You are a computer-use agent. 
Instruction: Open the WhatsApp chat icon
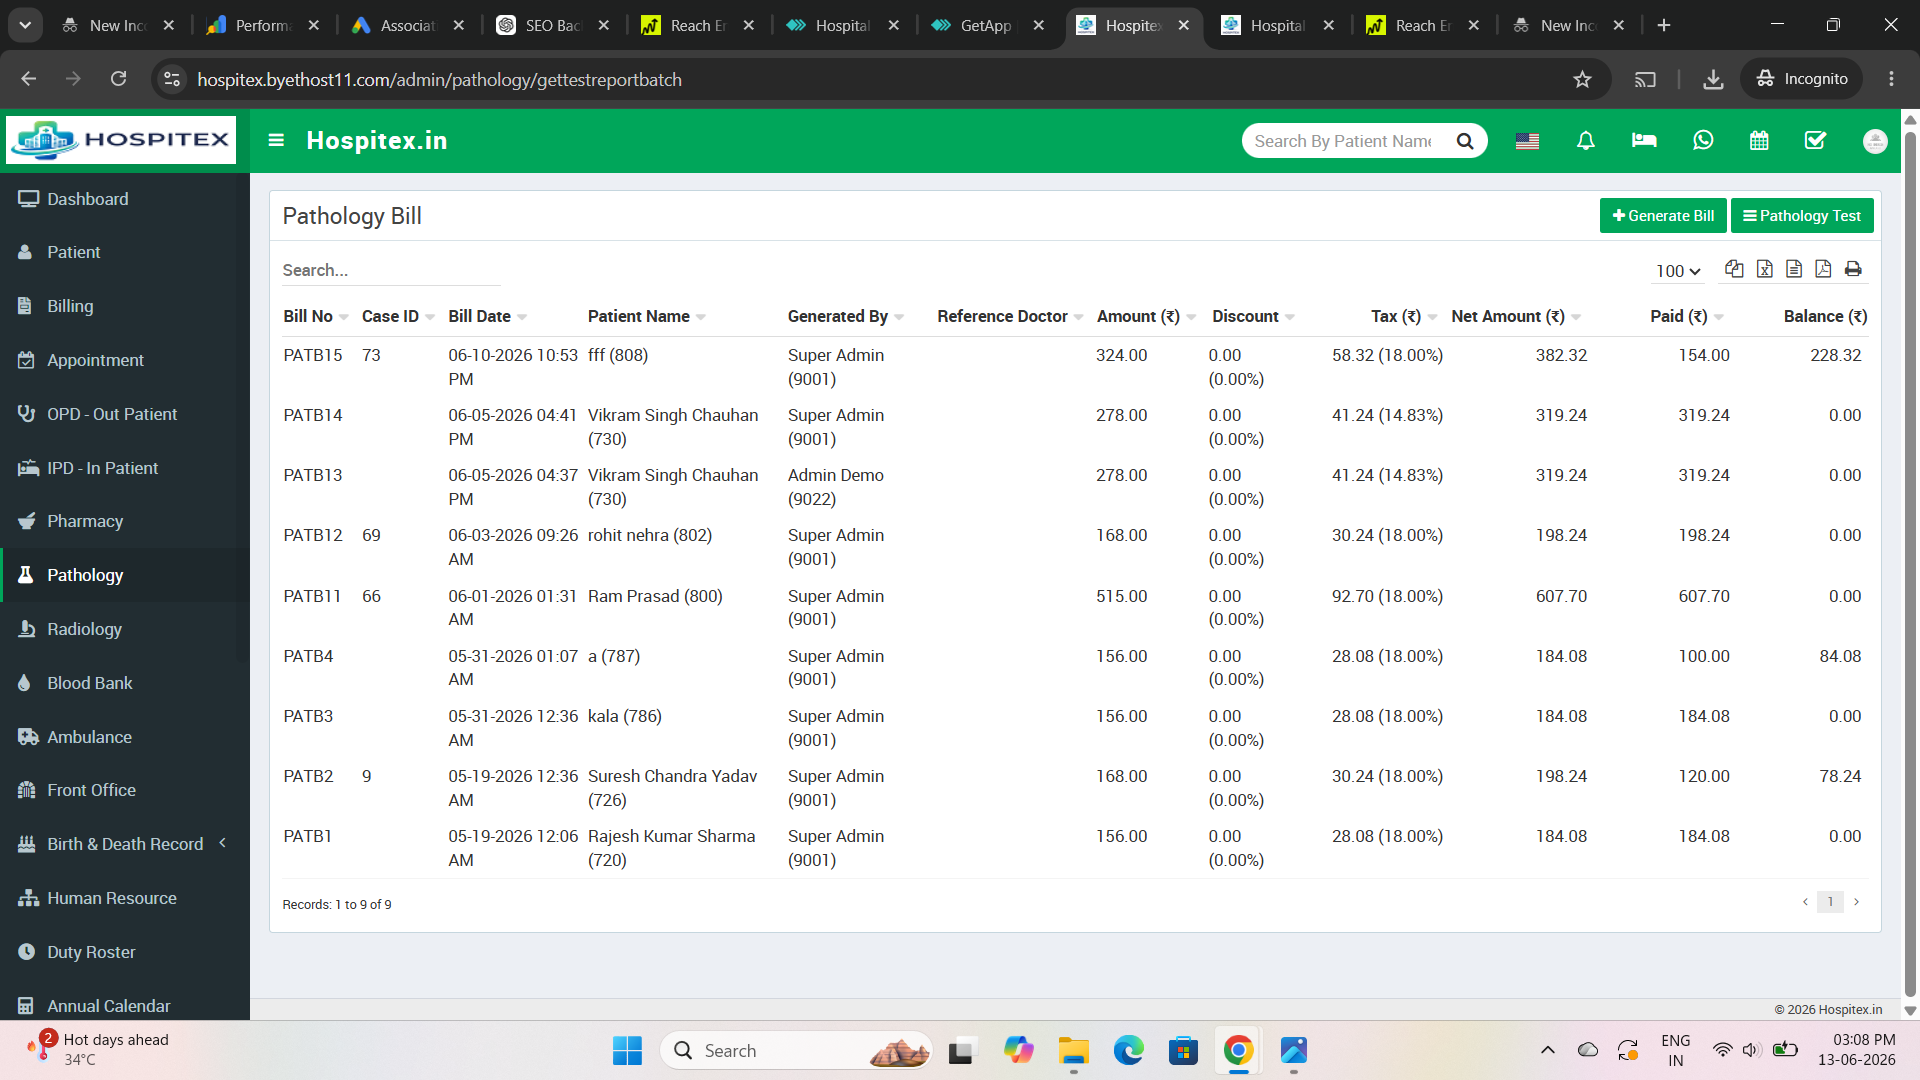coord(1703,141)
